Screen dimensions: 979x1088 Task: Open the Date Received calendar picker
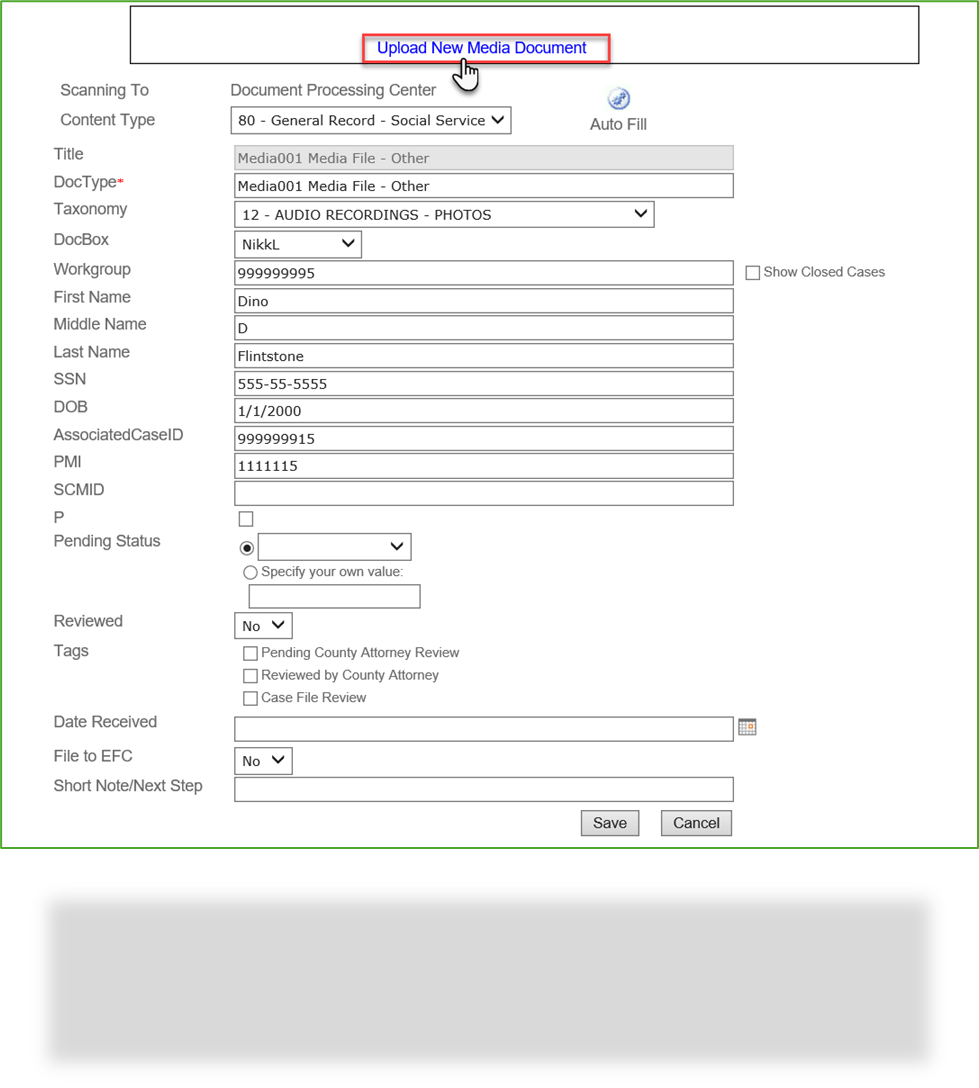point(747,727)
